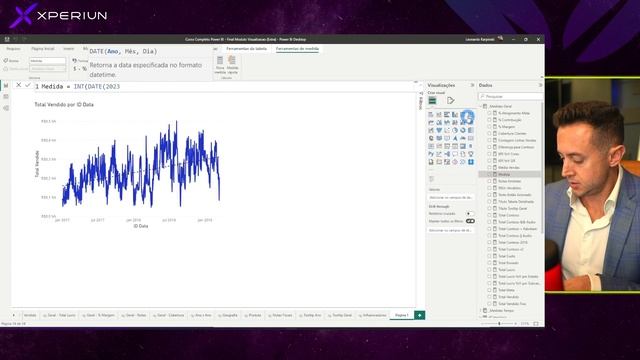Viewport: 640px width, 360px height.
Task: Pick the funnel chart visual
Action: tap(439, 130)
